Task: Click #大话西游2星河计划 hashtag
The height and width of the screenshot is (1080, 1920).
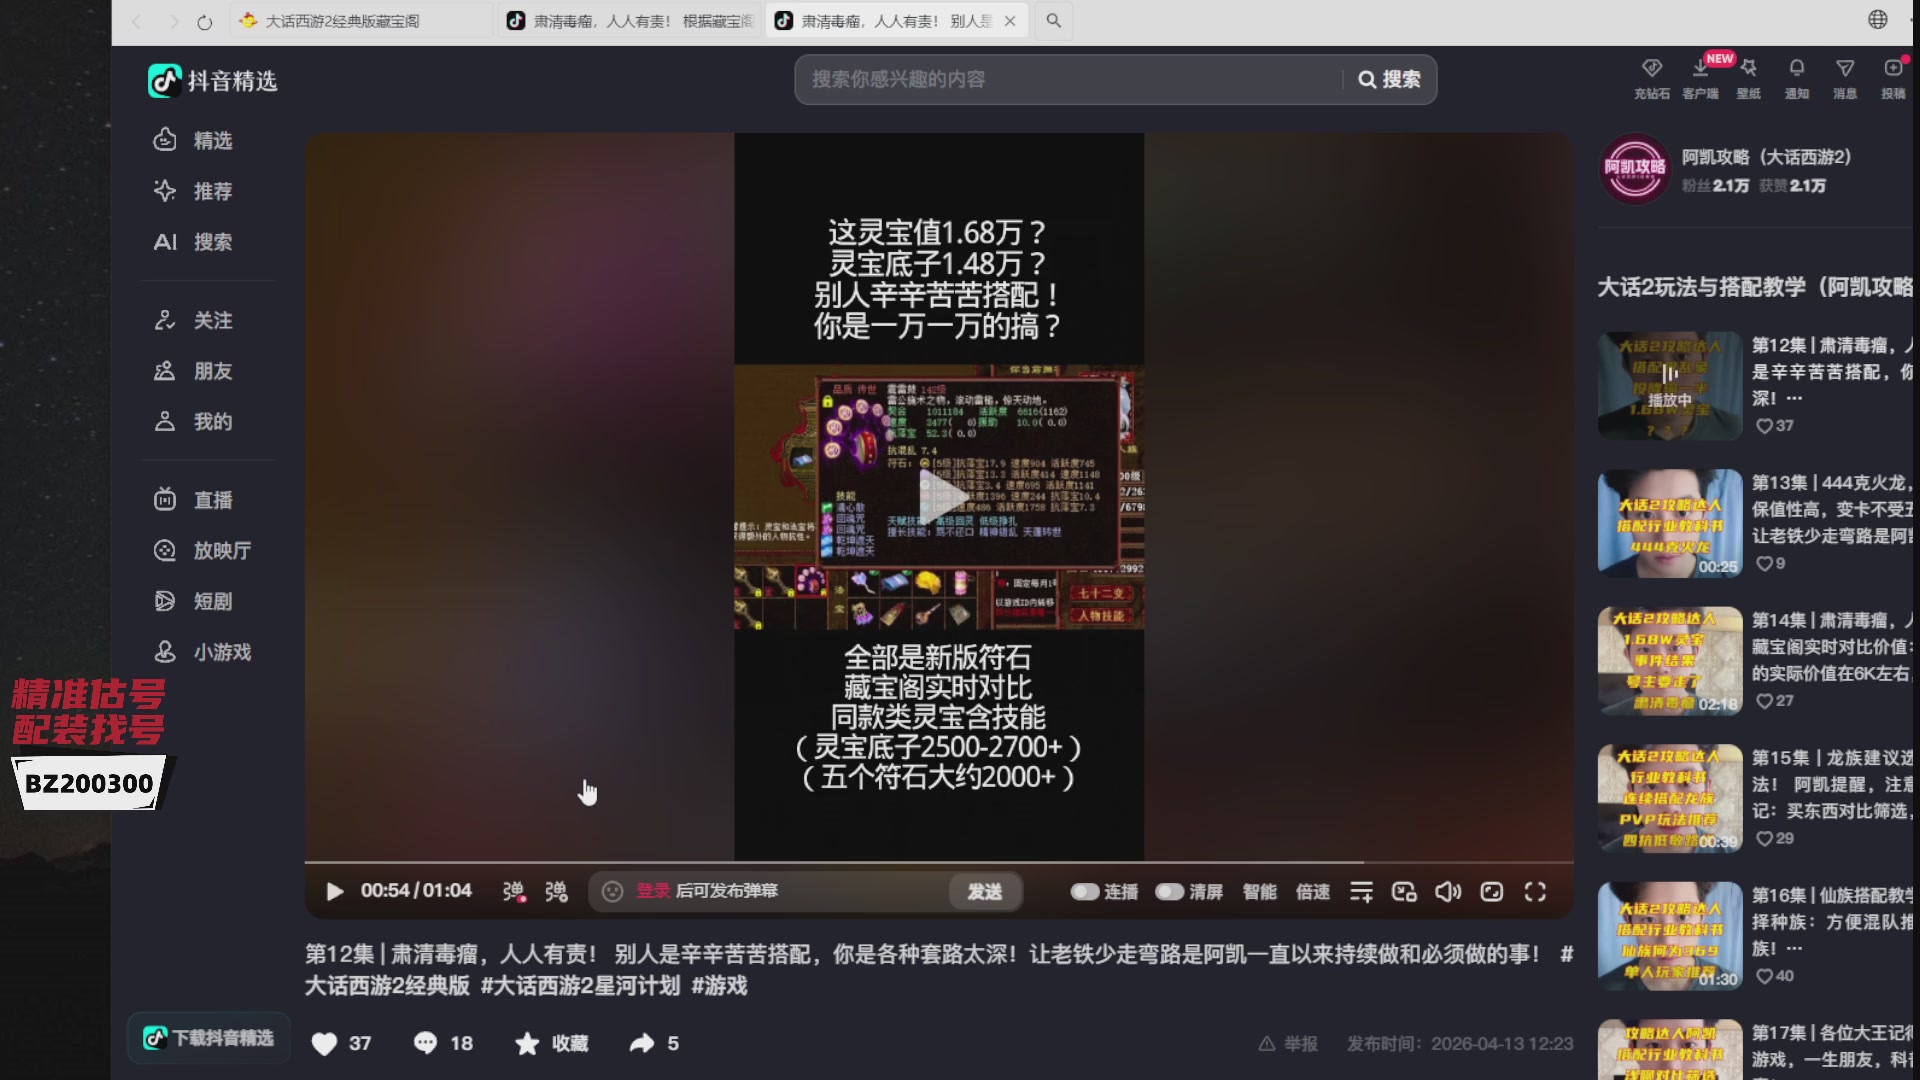Action: coord(580,985)
